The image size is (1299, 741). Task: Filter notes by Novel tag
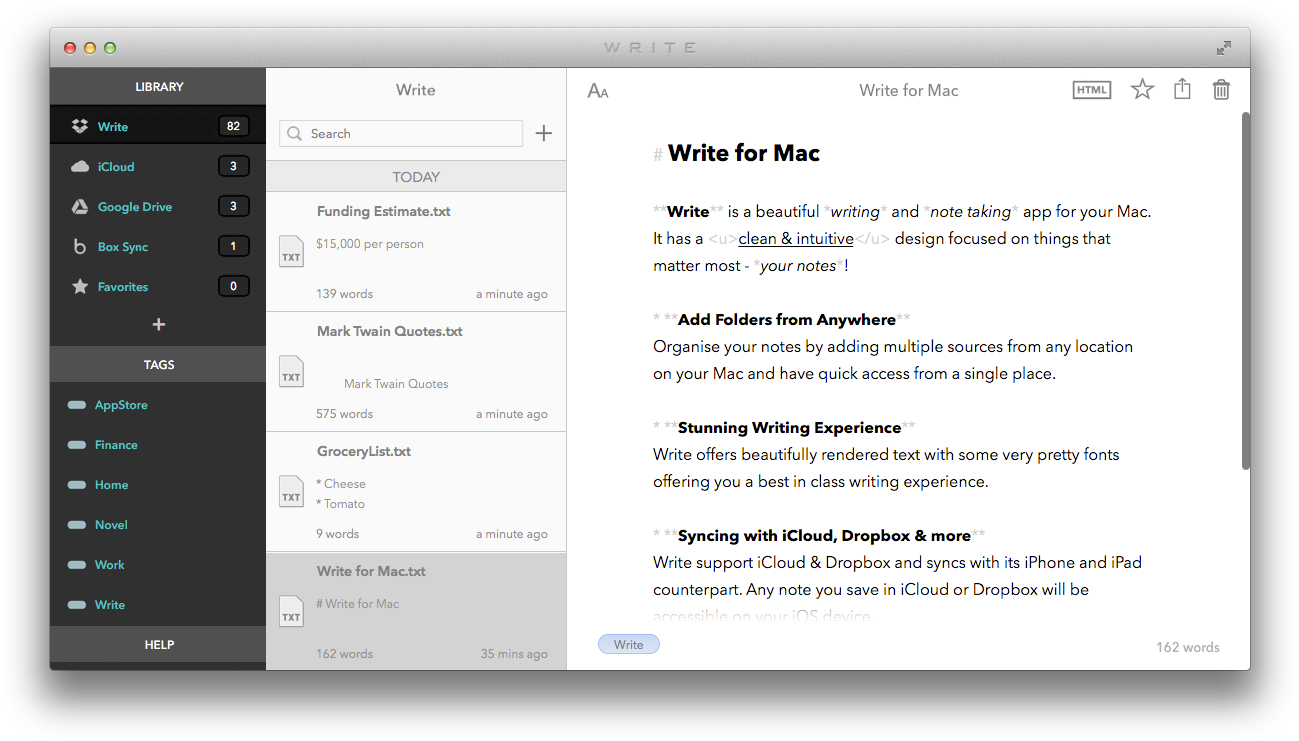(x=158, y=525)
